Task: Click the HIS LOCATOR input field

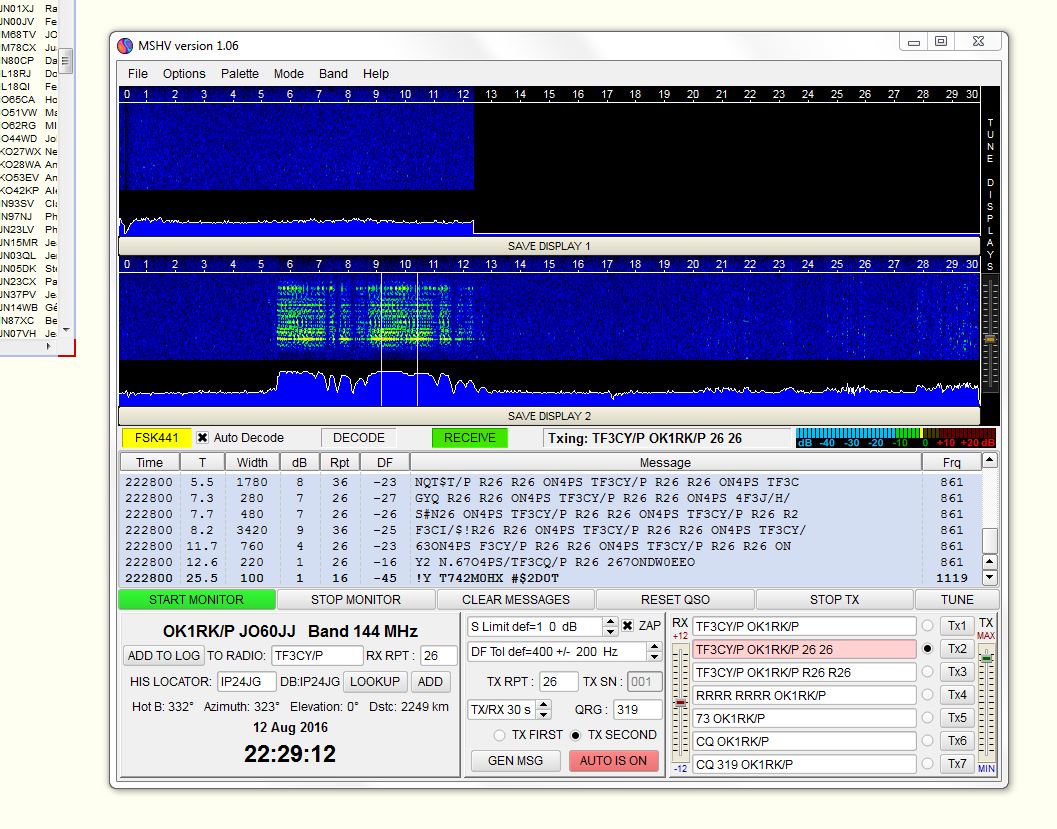Action: click(x=247, y=681)
